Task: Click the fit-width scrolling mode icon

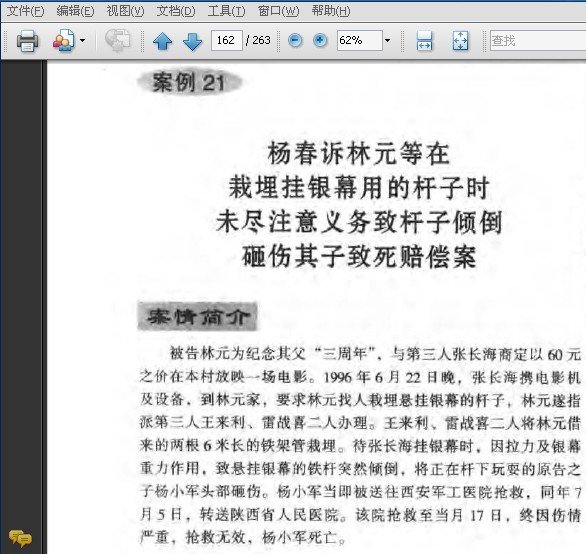Action: tap(424, 41)
